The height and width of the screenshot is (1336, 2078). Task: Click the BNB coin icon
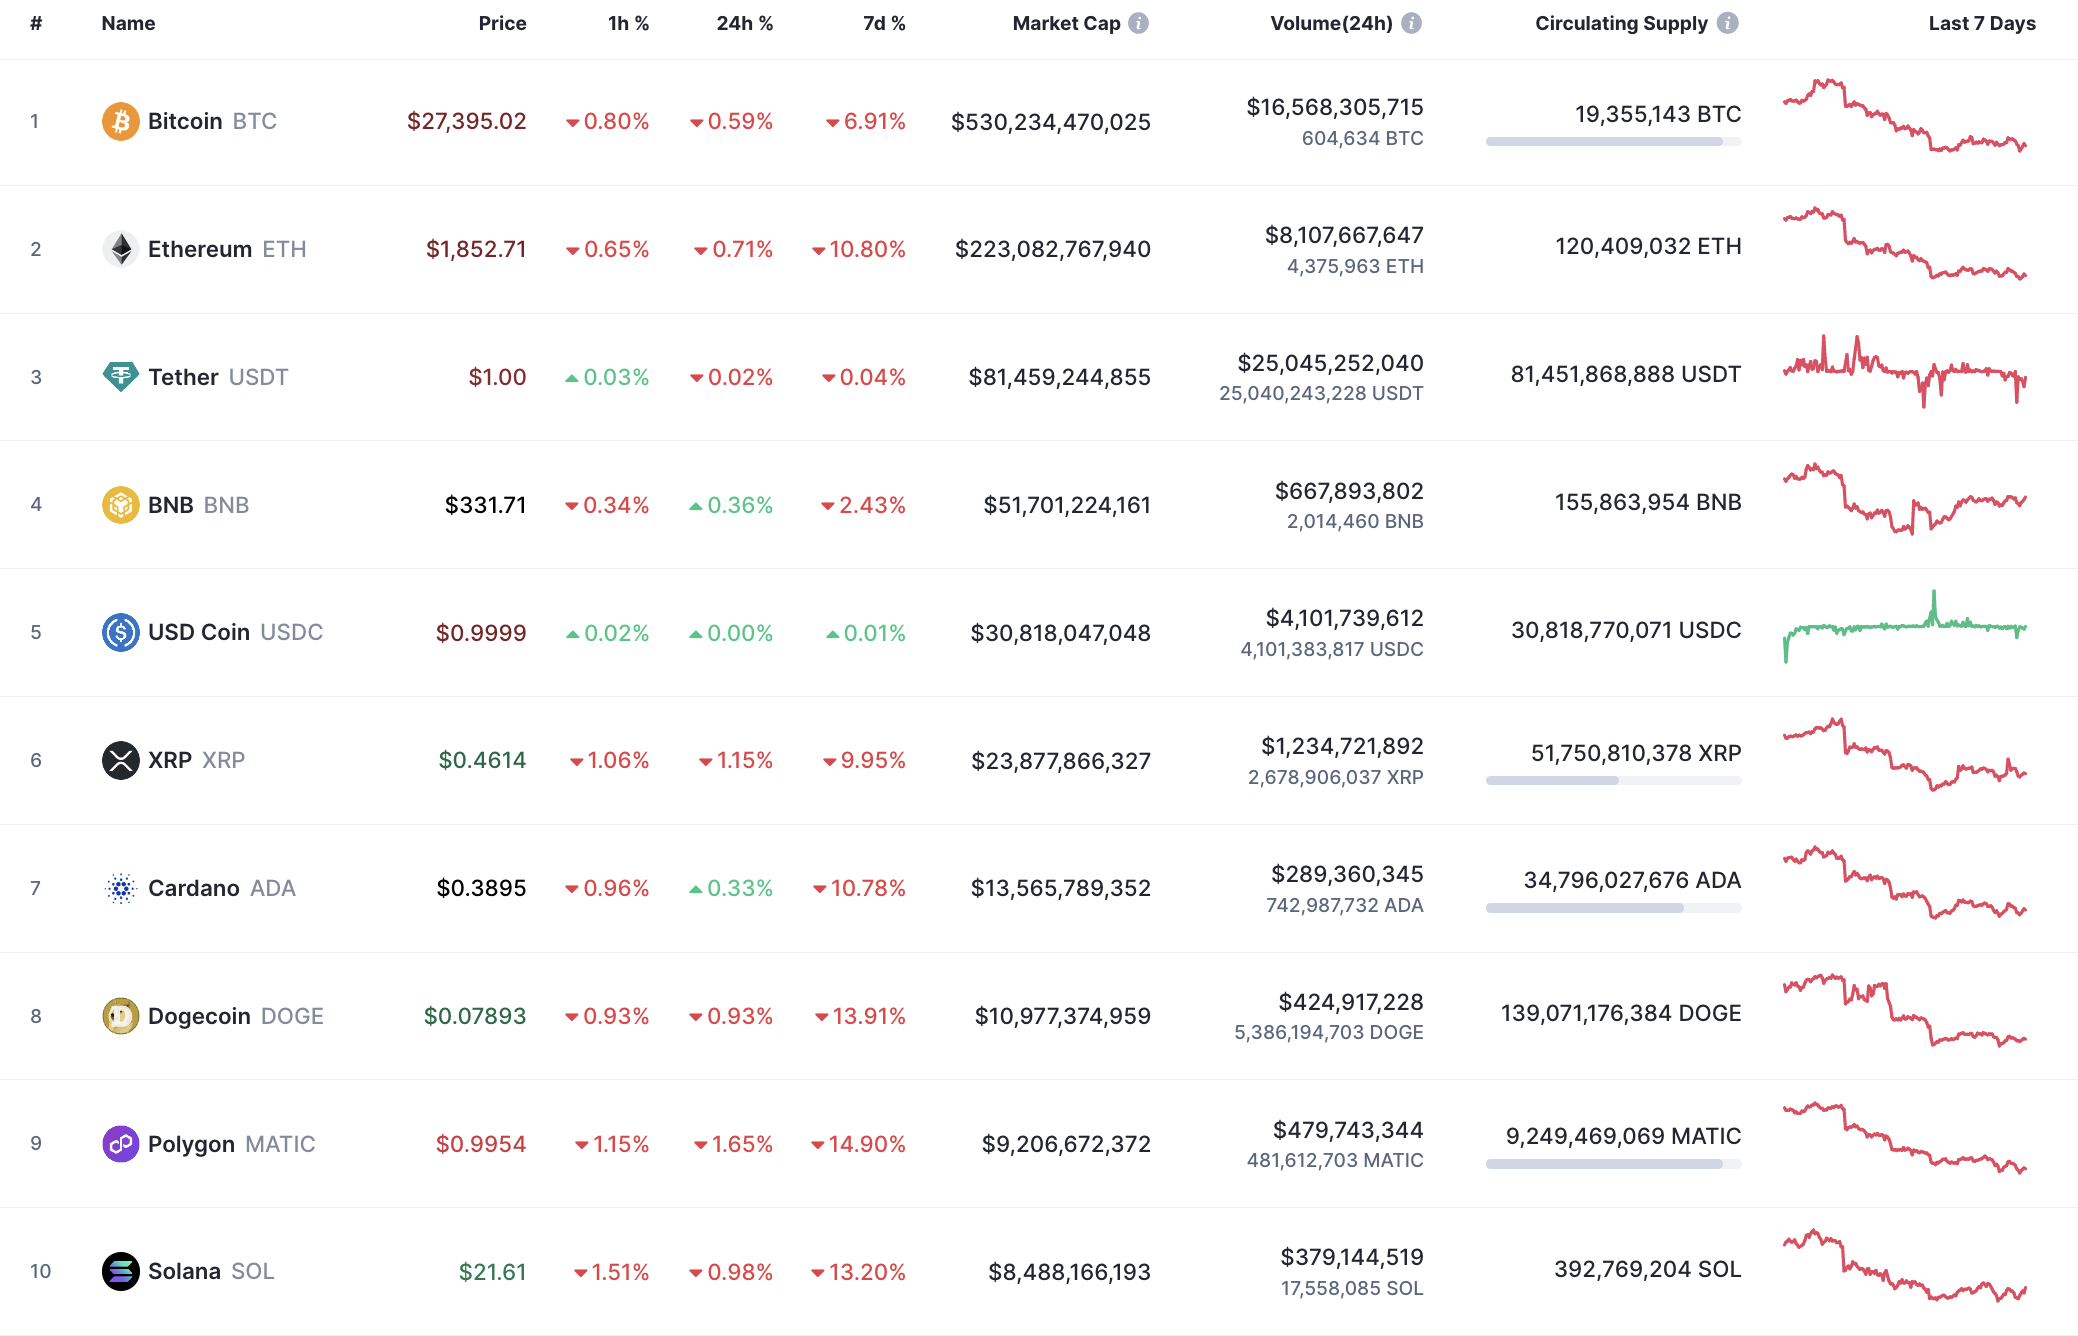point(120,505)
